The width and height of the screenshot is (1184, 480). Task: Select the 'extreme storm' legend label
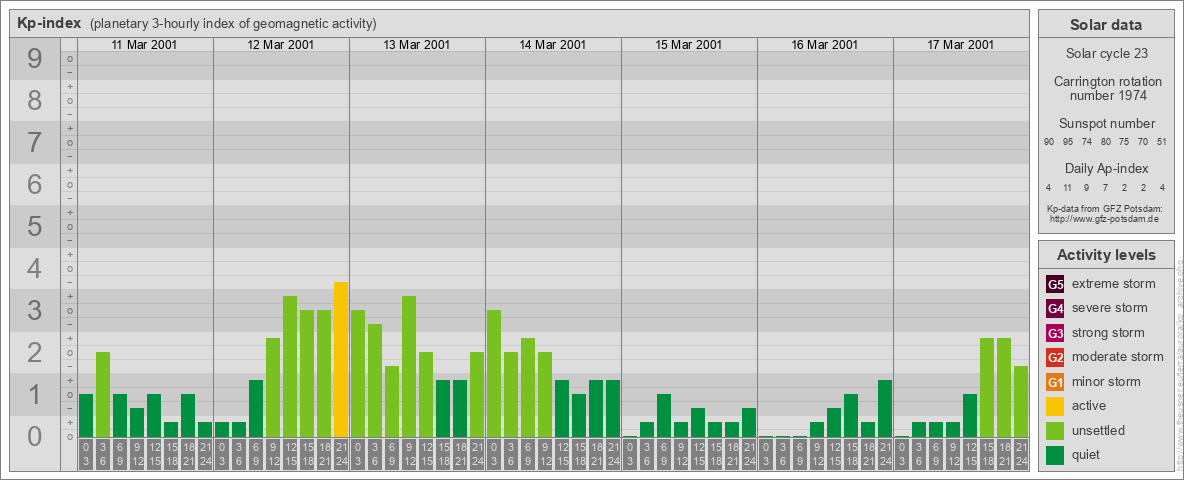(x=1114, y=284)
